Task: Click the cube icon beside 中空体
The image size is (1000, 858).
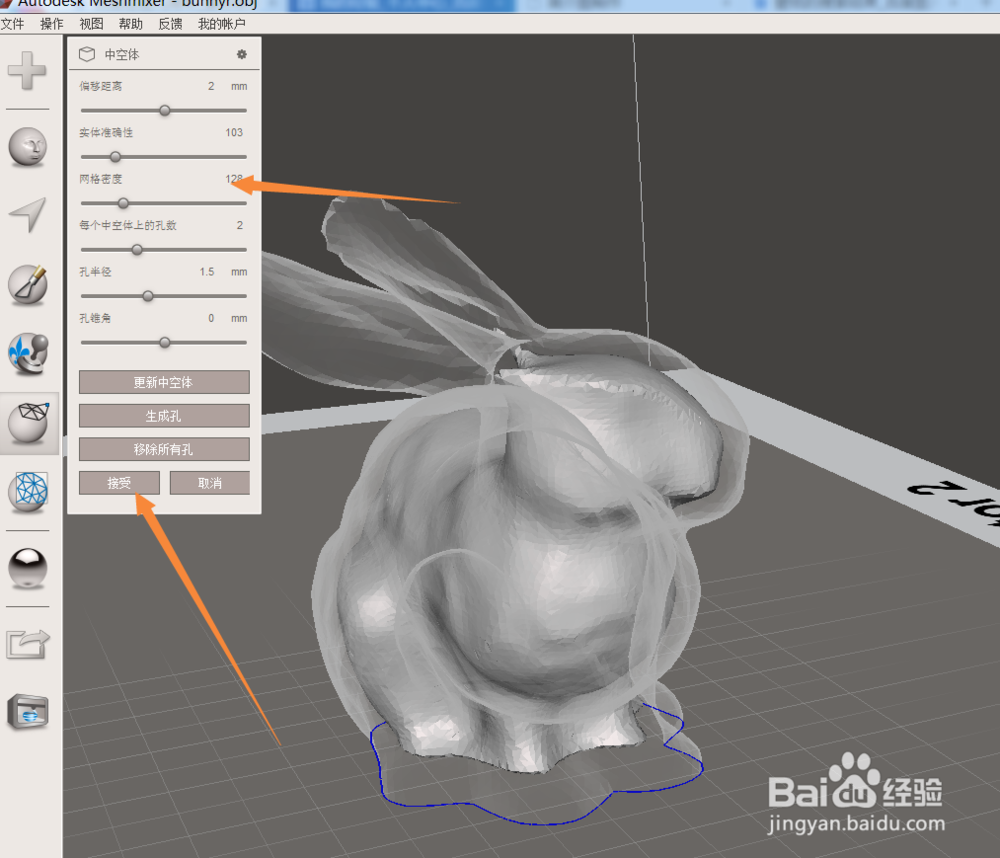Action: click(x=87, y=54)
